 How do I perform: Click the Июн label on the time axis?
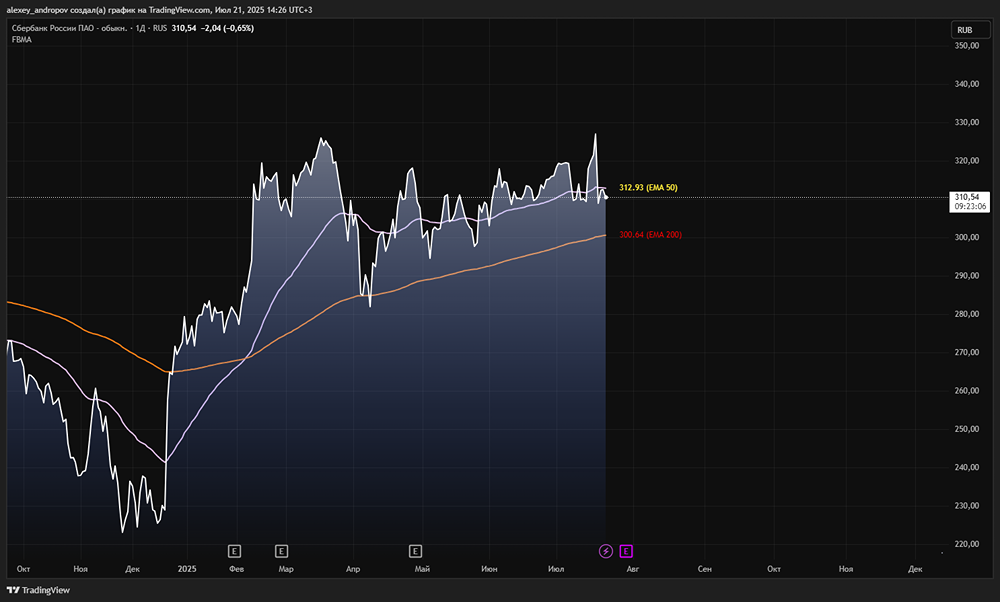coord(489,569)
